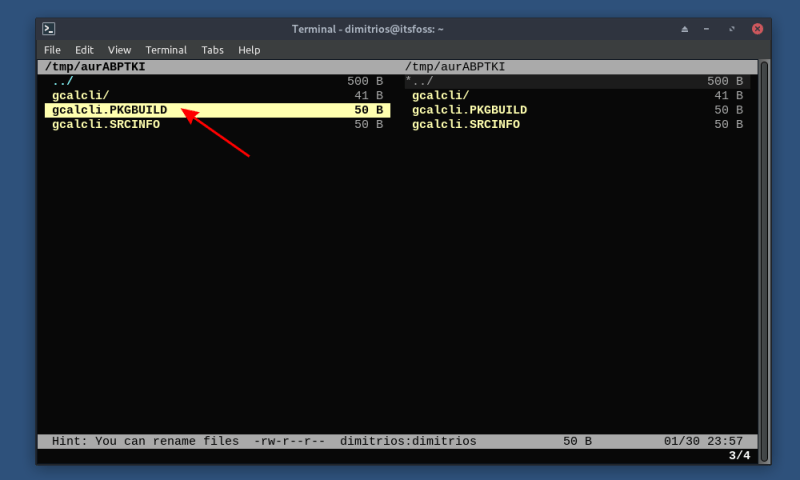
Task: Select gcalcli.PKGBUILD in the left pane
Action: pos(217,110)
